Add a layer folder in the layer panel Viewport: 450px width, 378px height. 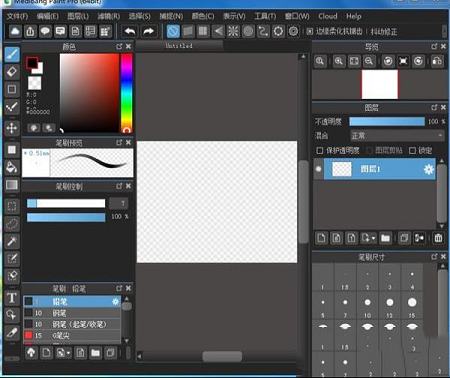(386, 238)
